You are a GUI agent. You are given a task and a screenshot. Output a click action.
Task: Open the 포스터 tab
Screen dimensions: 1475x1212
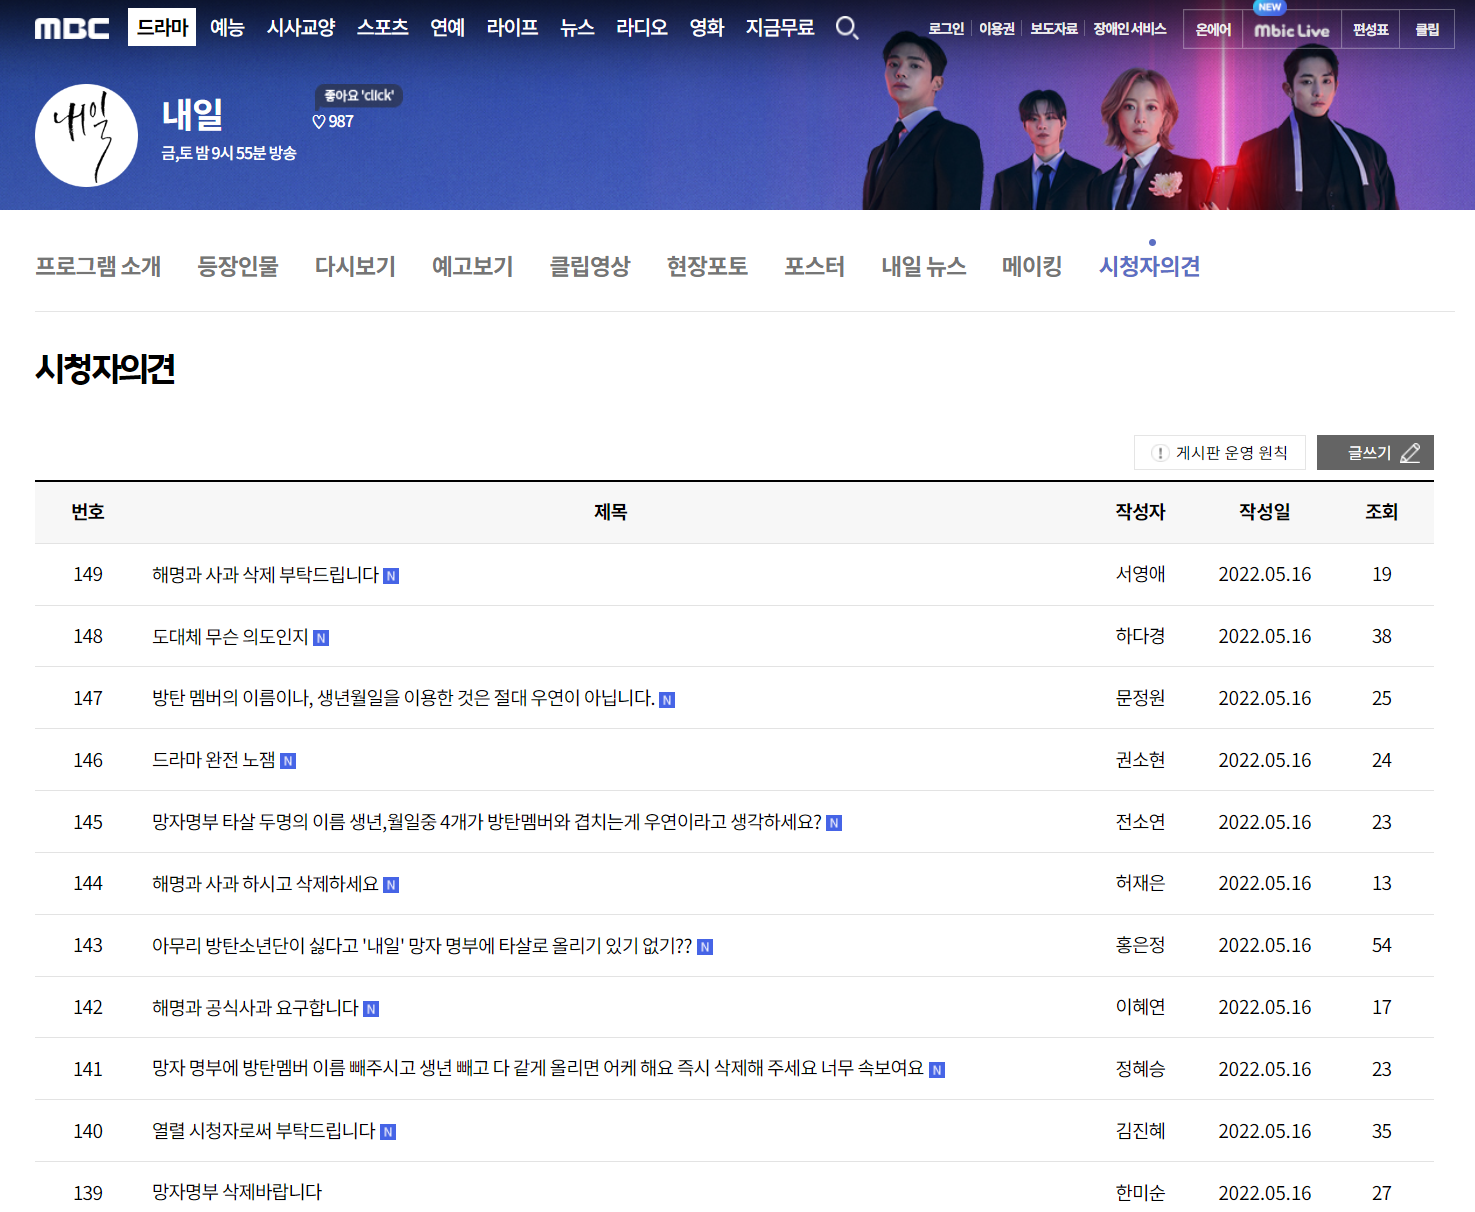click(814, 266)
